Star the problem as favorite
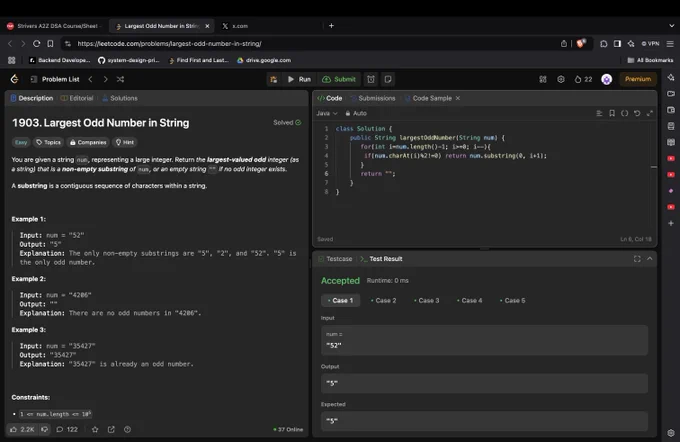 tap(95, 429)
